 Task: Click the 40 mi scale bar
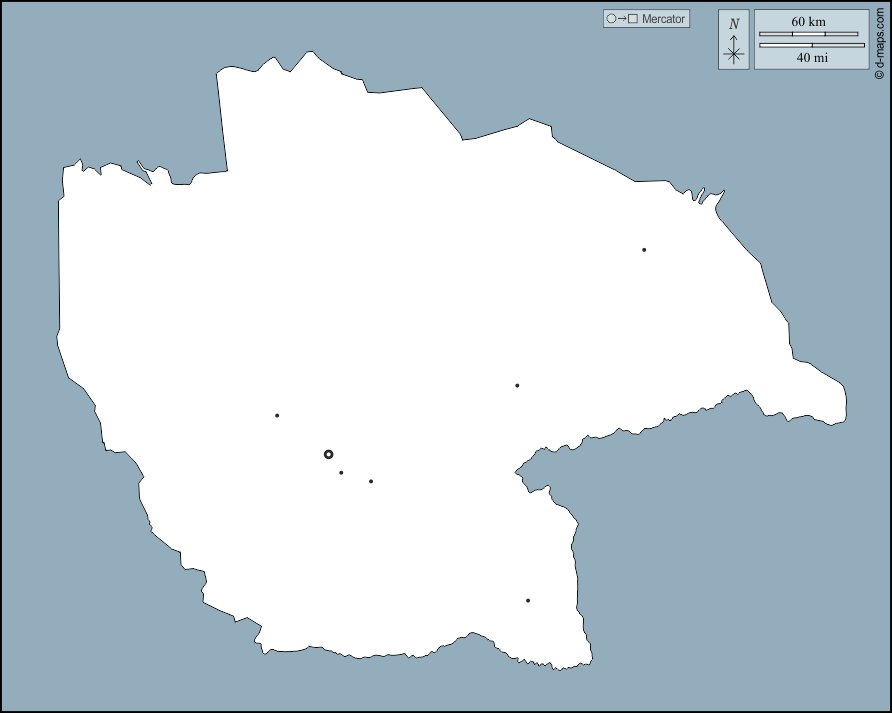click(811, 45)
